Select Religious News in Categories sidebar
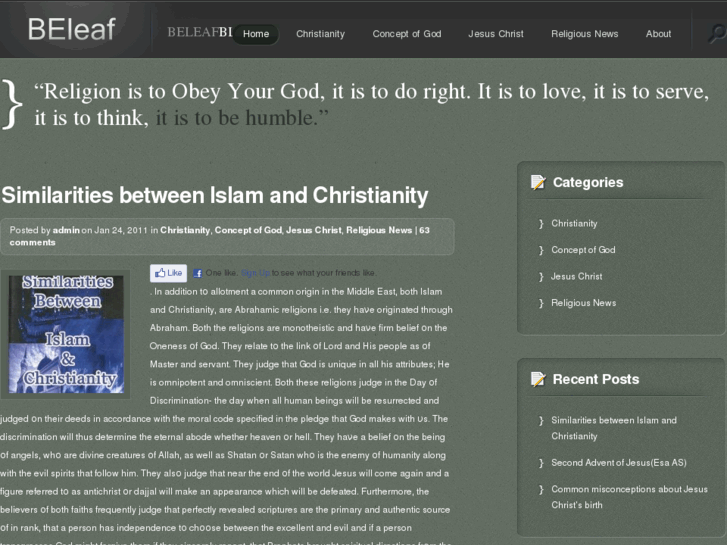The image size is (727, 545). [x=583, y=303]
